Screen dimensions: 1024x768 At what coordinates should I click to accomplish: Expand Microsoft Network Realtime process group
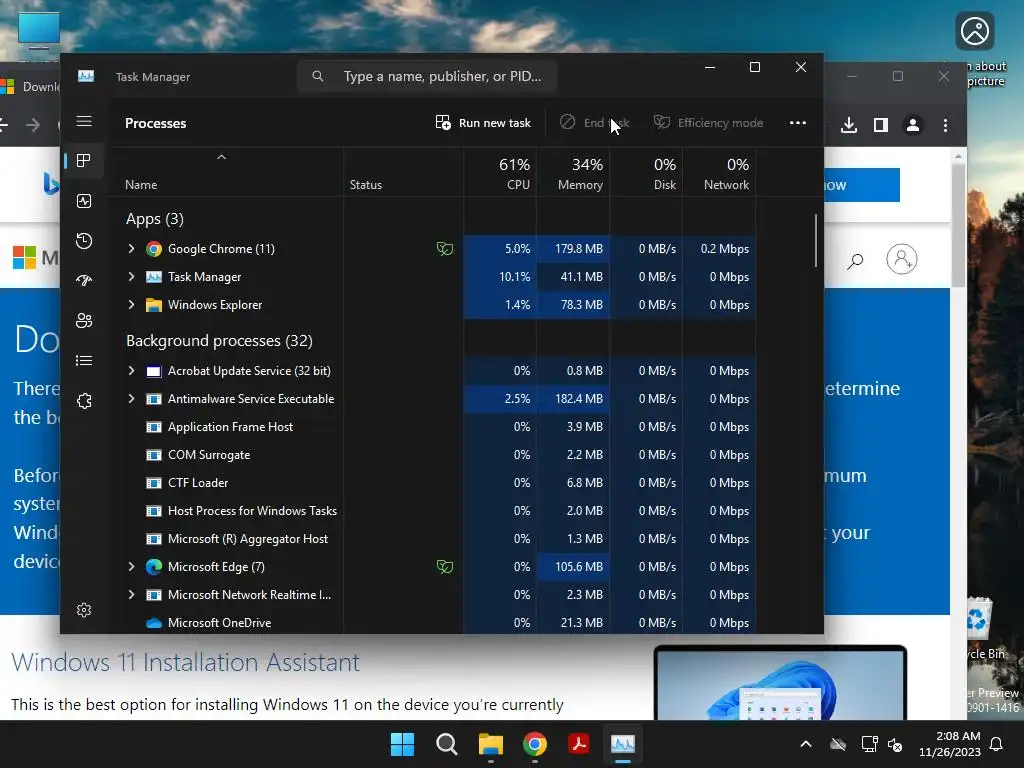[131, 595]
